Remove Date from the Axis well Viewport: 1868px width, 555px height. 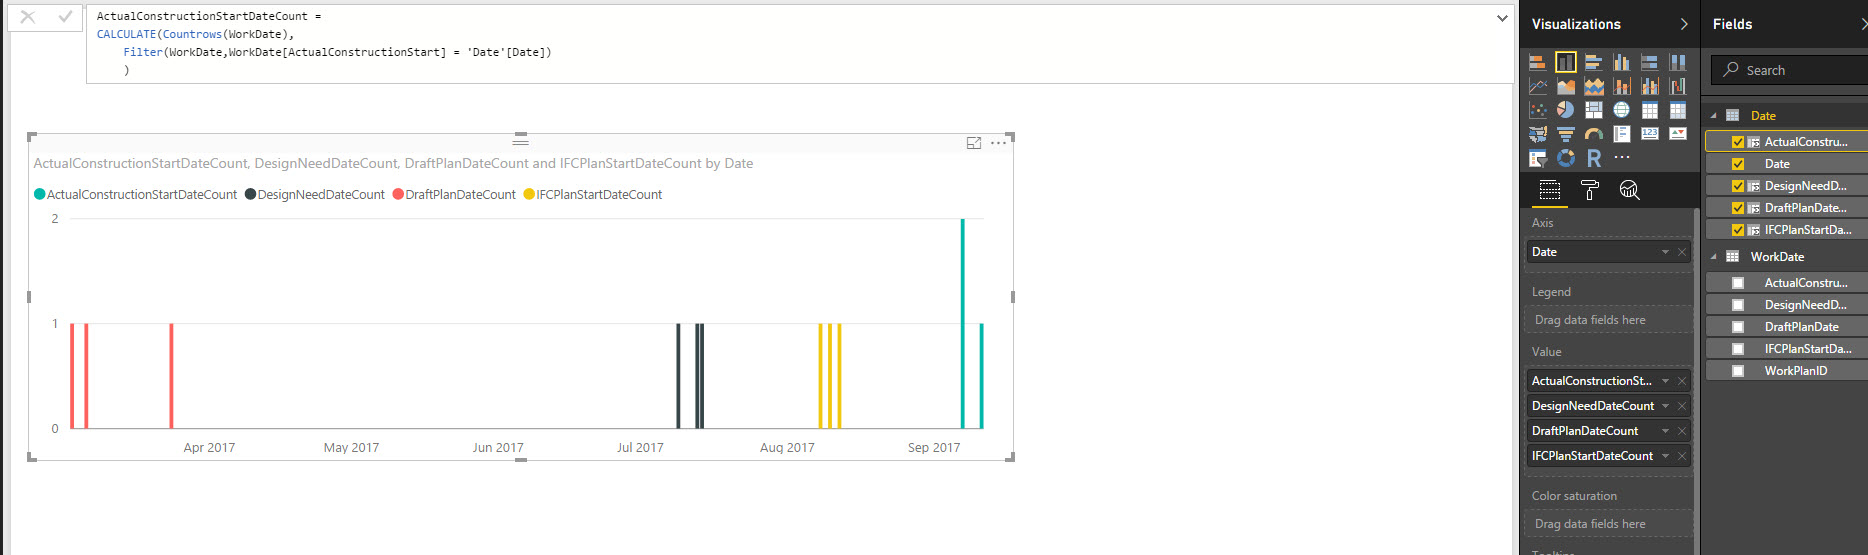click(1682, 252)
